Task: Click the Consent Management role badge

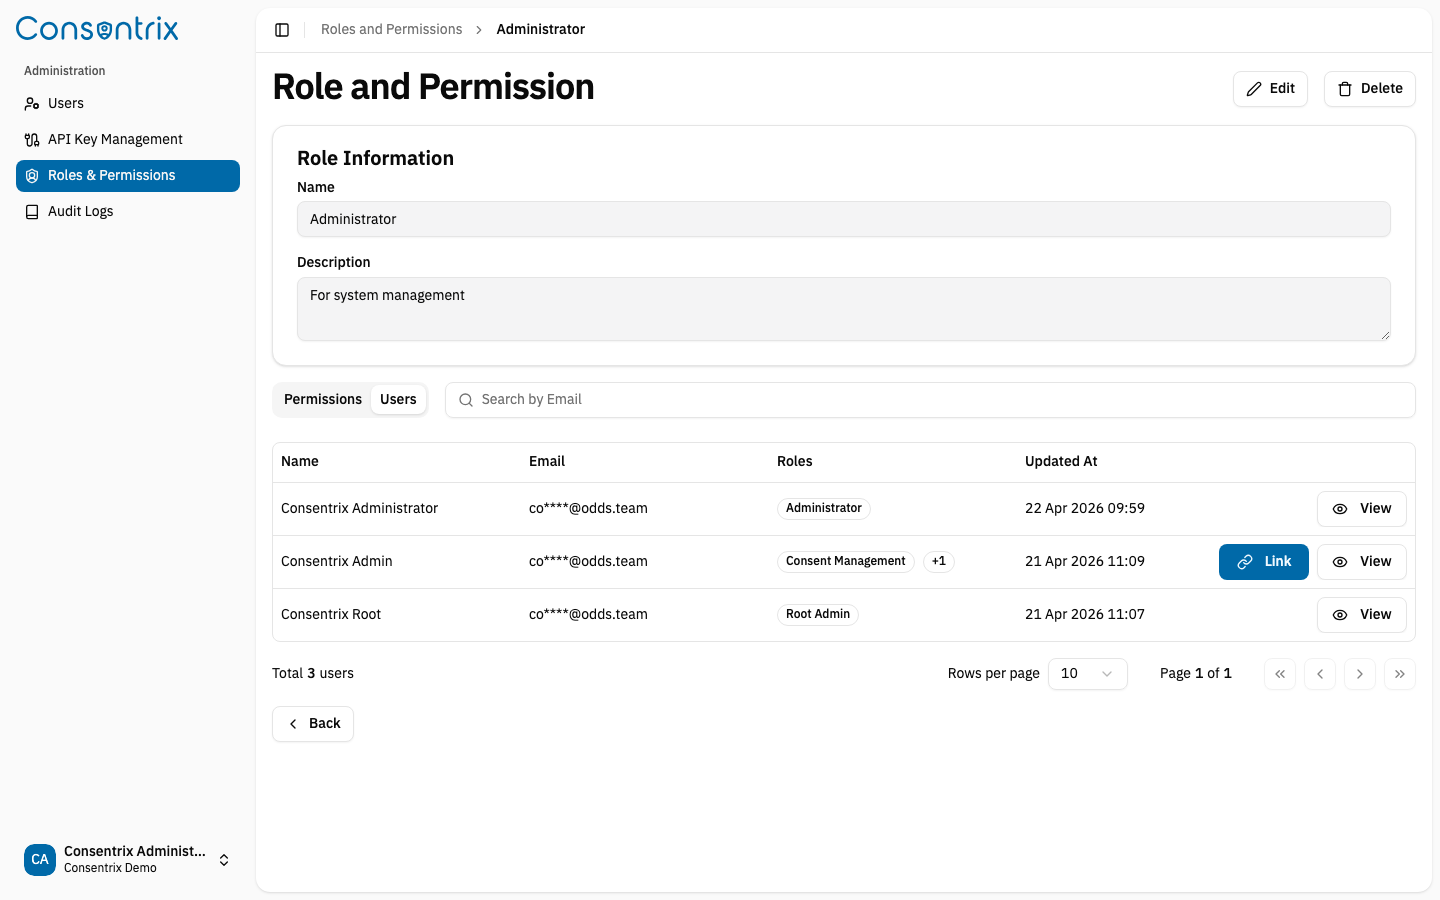Action: (845, 561)
